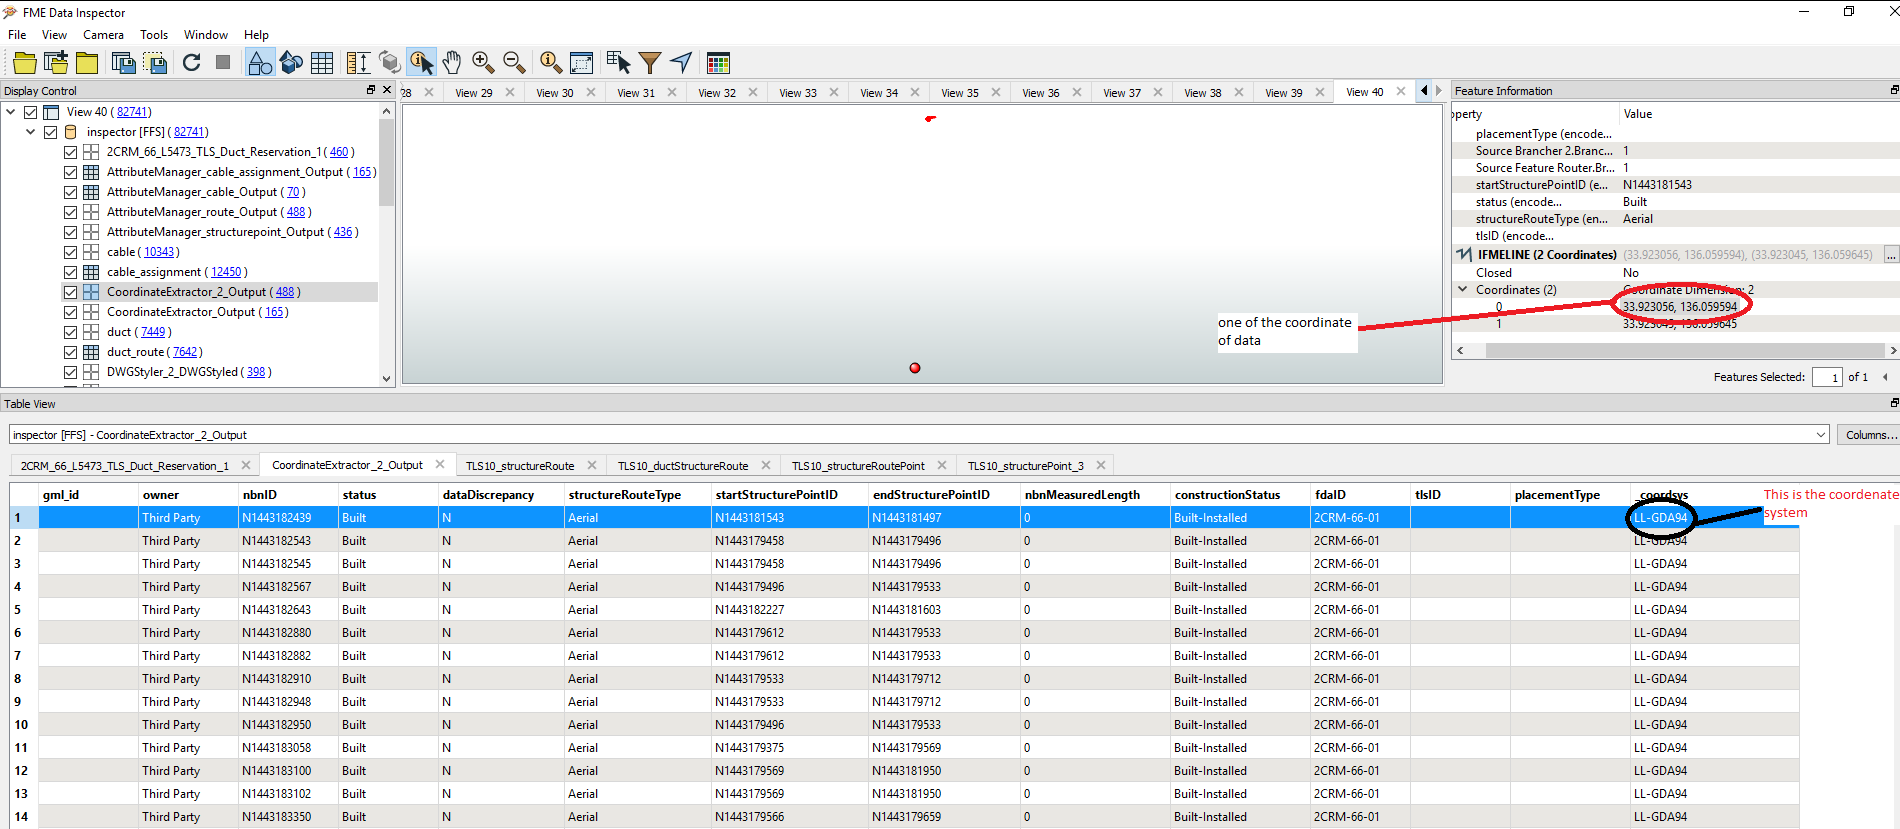Go to previous selected feature arrow
The width and height of the screenshot is (1900, 829).
coord(1885,377)
